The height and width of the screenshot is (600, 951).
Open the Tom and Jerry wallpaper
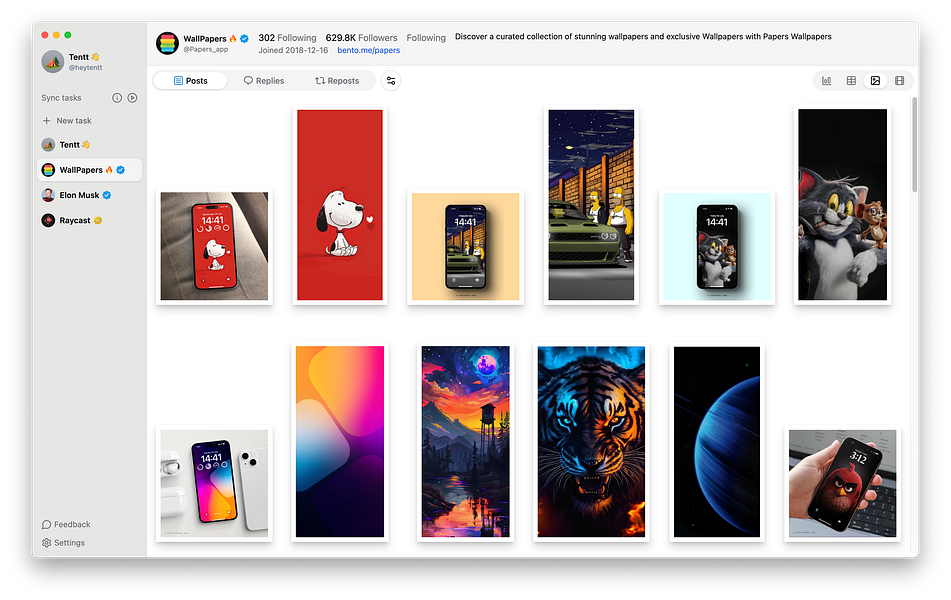point(842,205)
